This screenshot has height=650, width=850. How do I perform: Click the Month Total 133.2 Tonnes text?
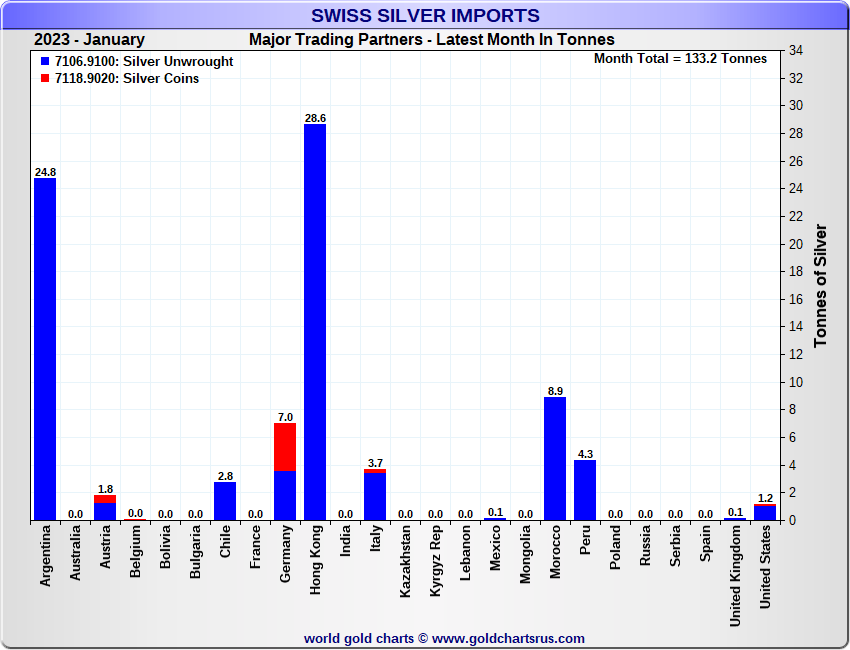tap(680, 59)
